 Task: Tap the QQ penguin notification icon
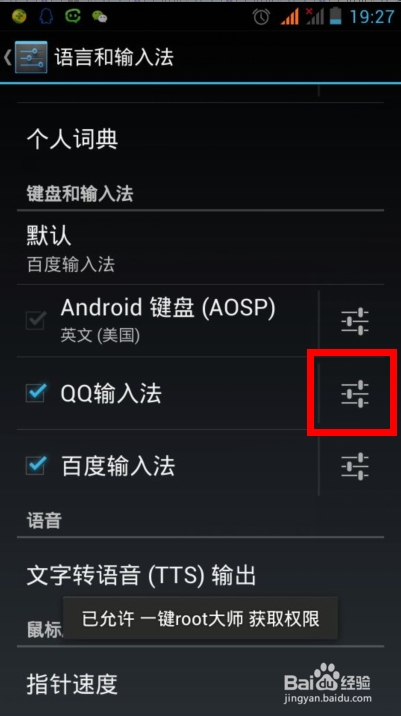coord(46,16)
